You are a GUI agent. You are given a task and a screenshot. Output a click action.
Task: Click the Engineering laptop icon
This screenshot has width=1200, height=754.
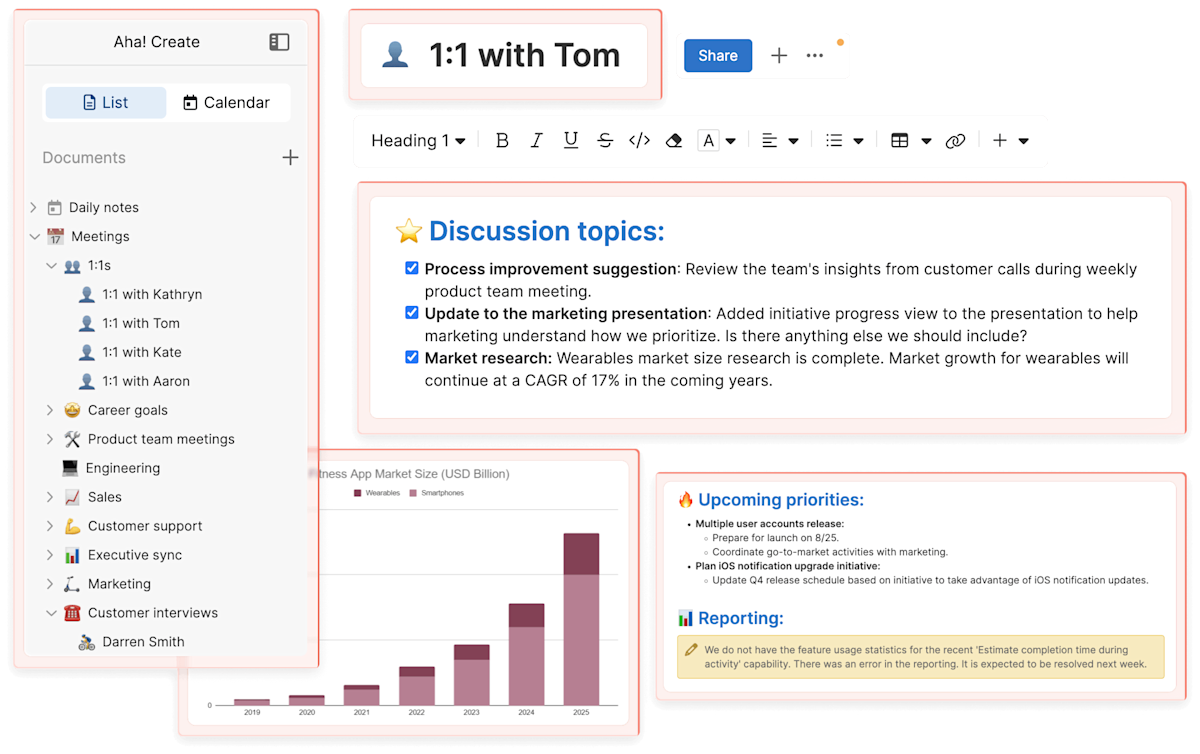pyautogui.click(x=70, y=468)
